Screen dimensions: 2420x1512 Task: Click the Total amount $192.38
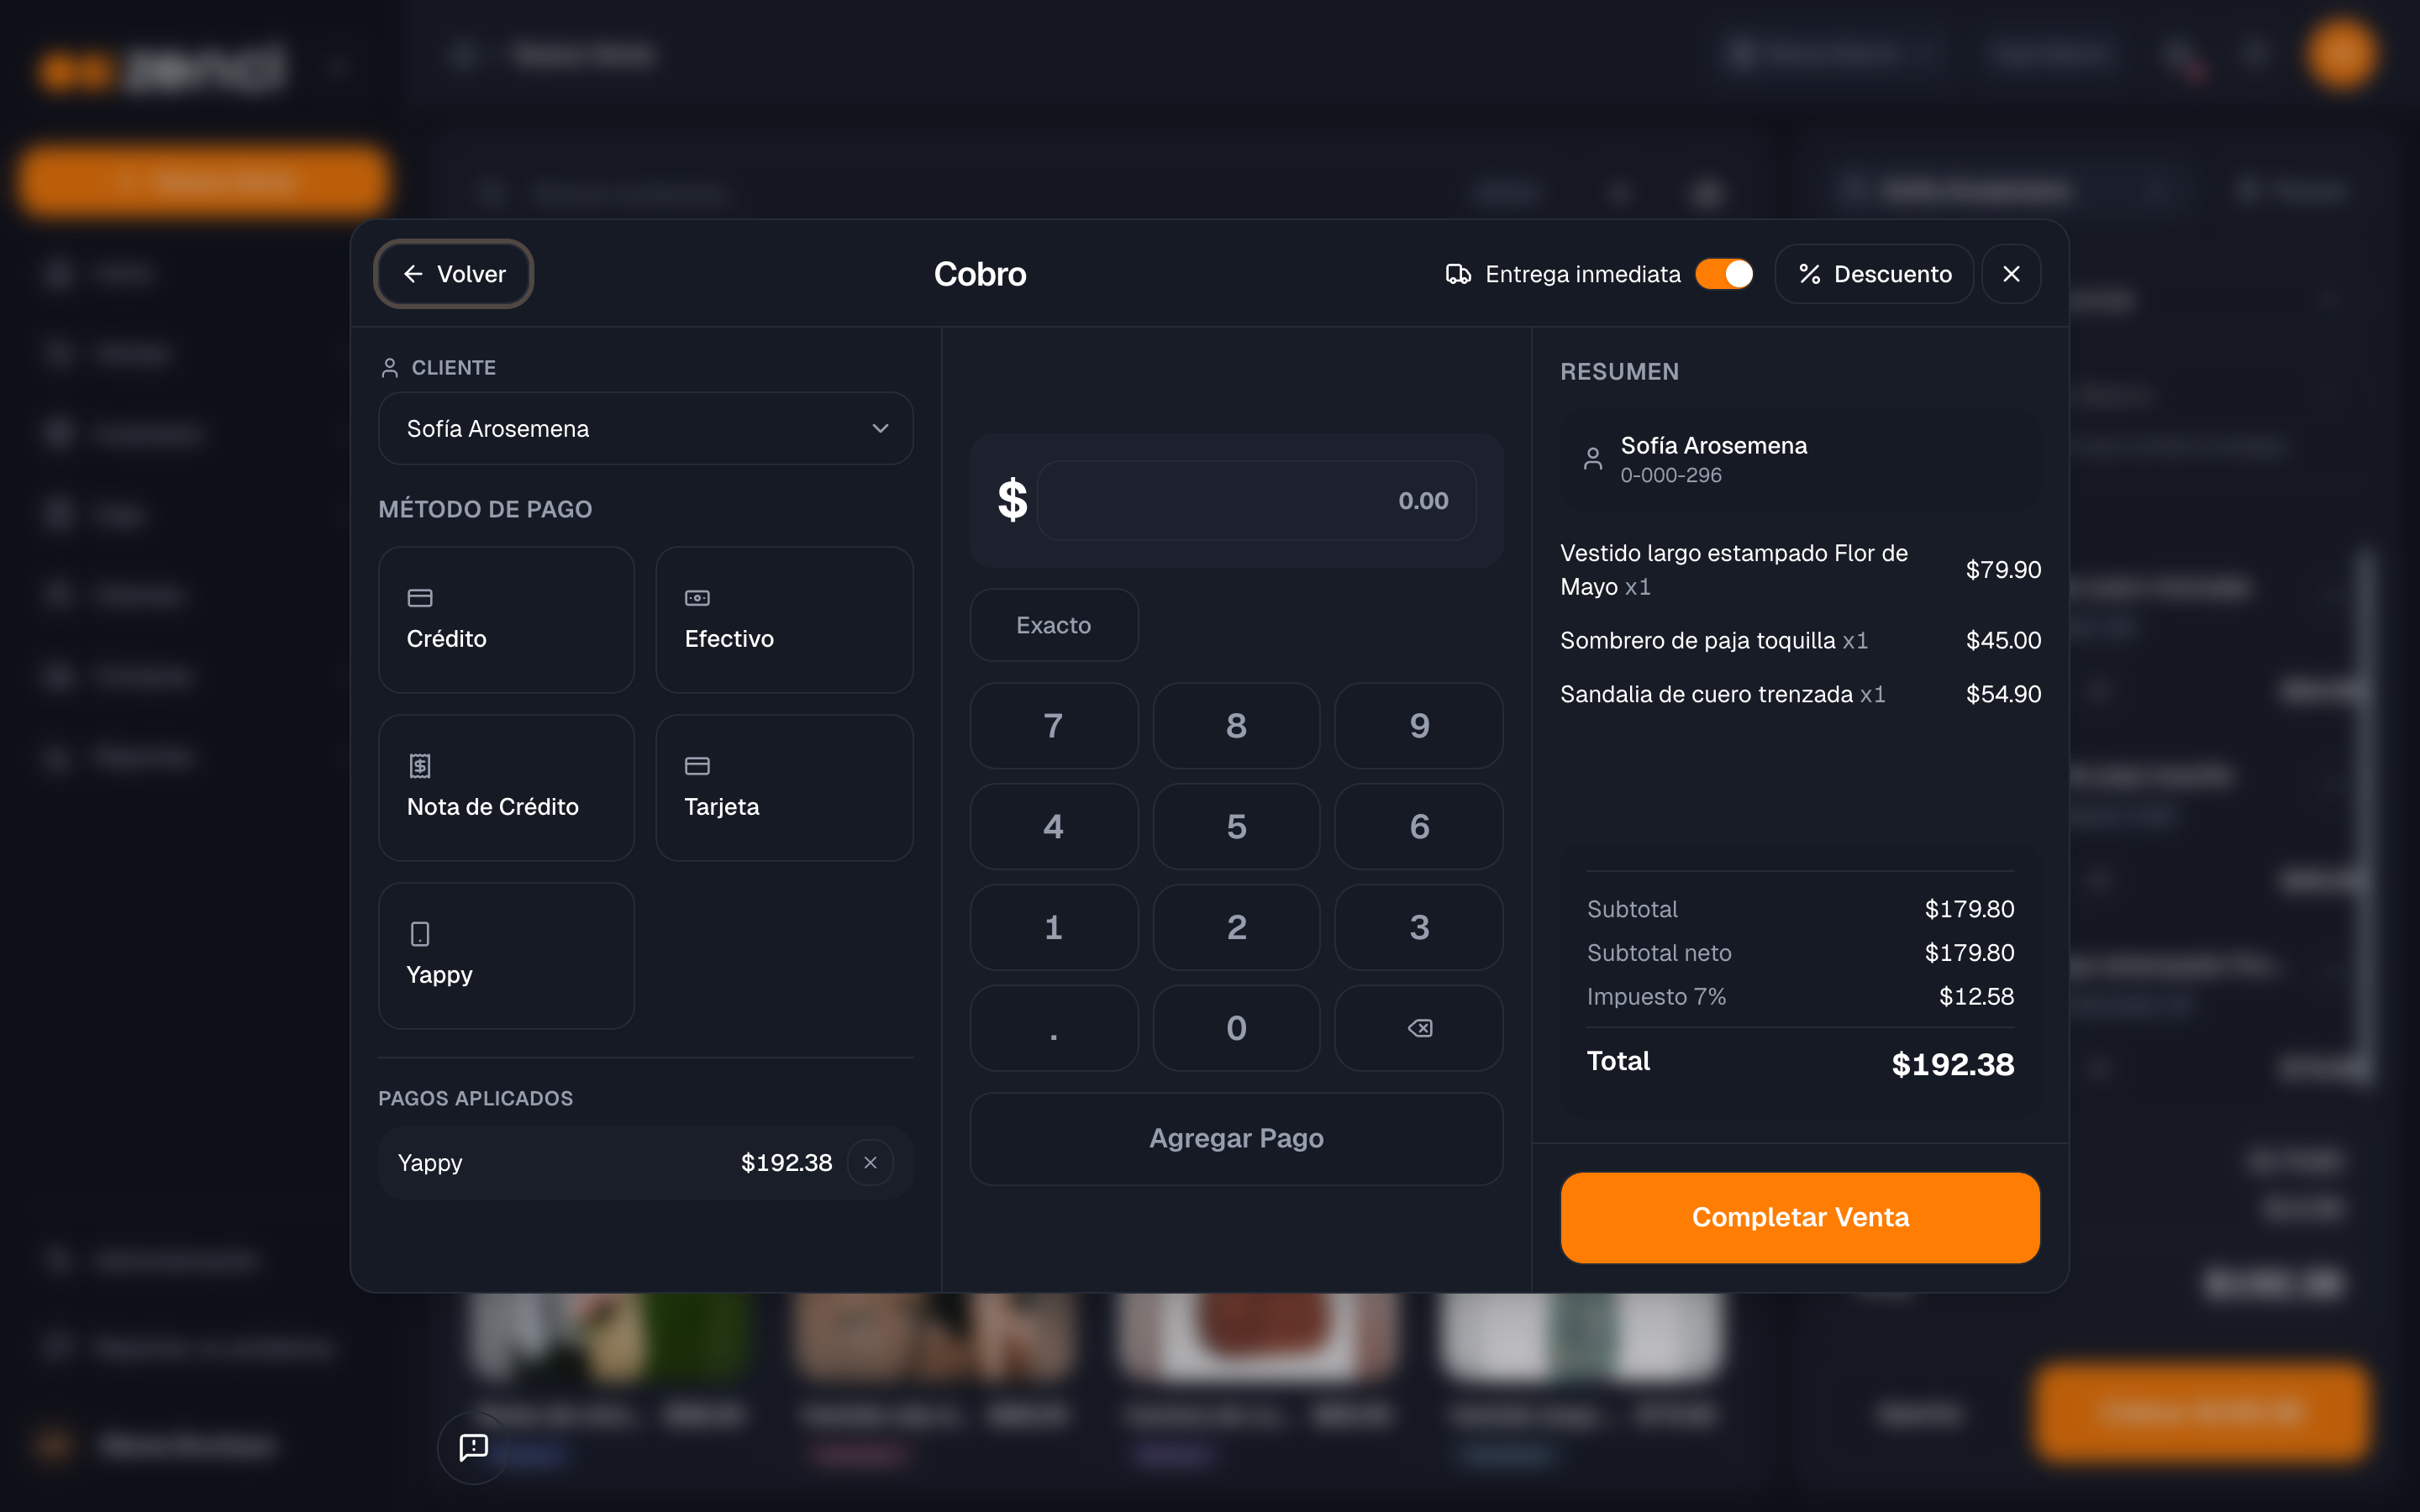click(1952, 1065)
